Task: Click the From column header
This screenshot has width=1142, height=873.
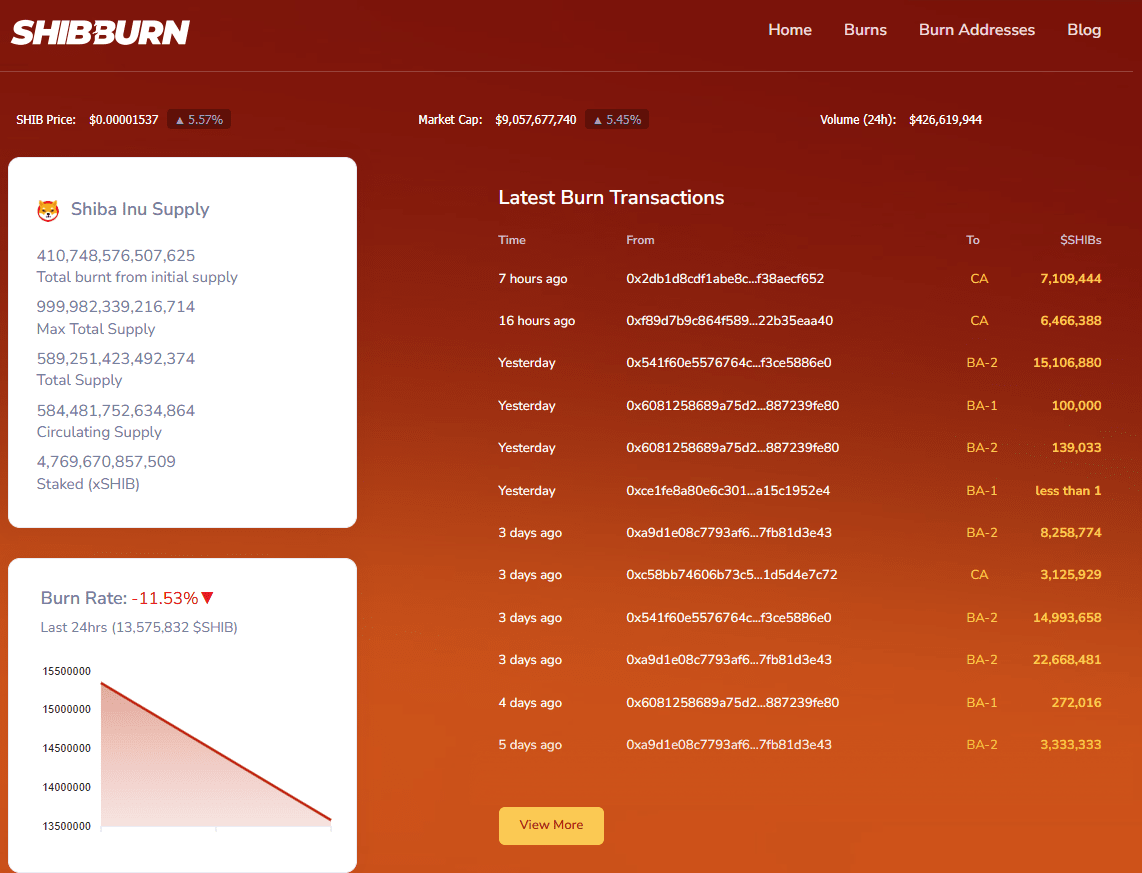Action: click(640, 240)
